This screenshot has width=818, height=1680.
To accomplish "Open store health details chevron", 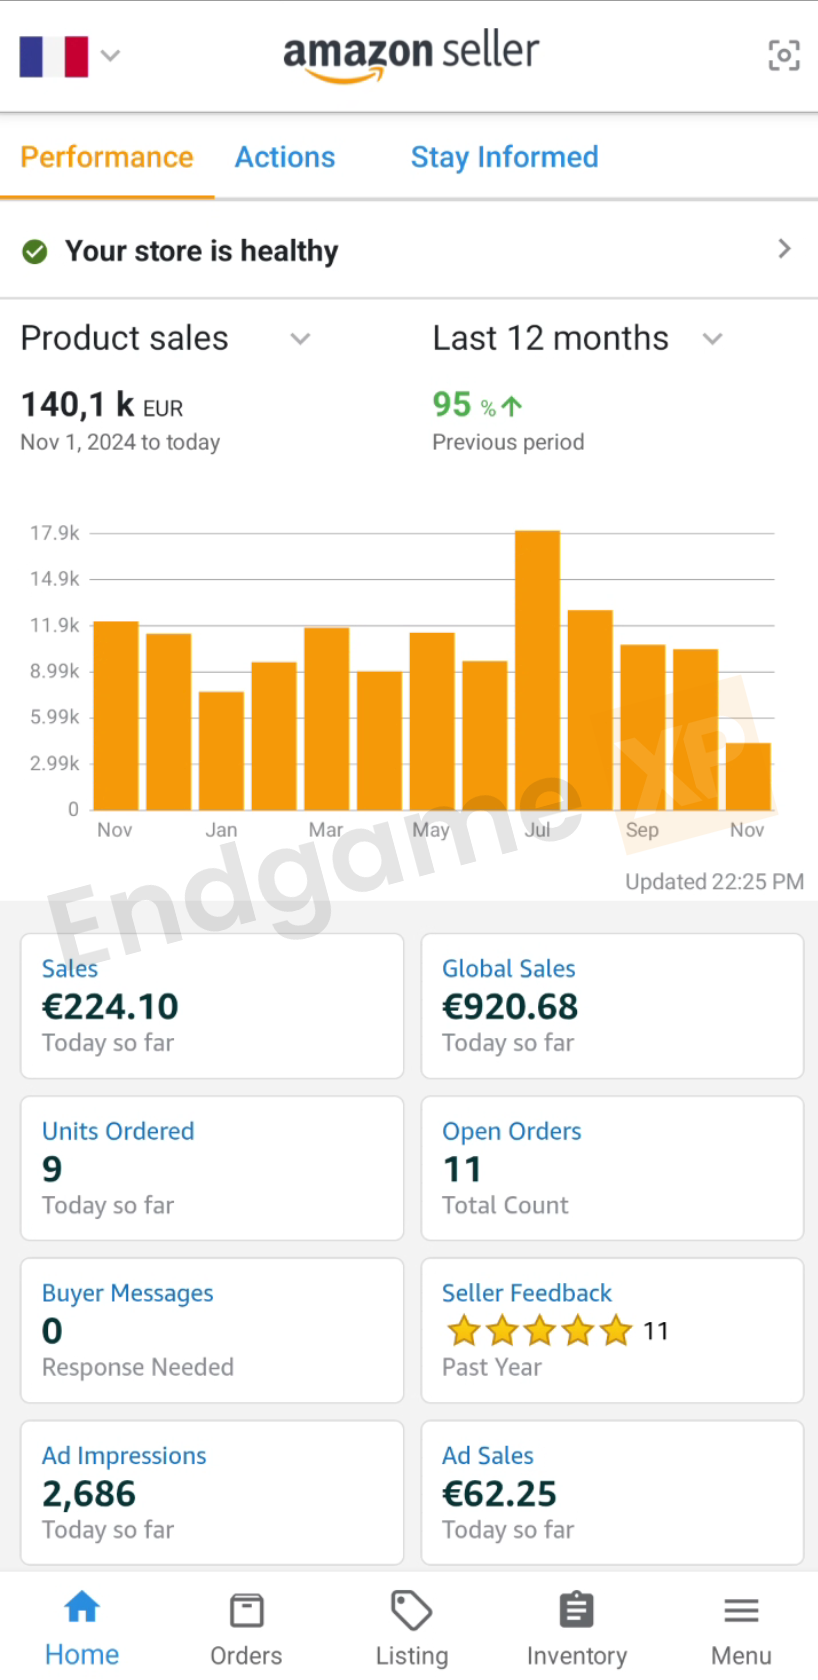I will click(784, 249).
